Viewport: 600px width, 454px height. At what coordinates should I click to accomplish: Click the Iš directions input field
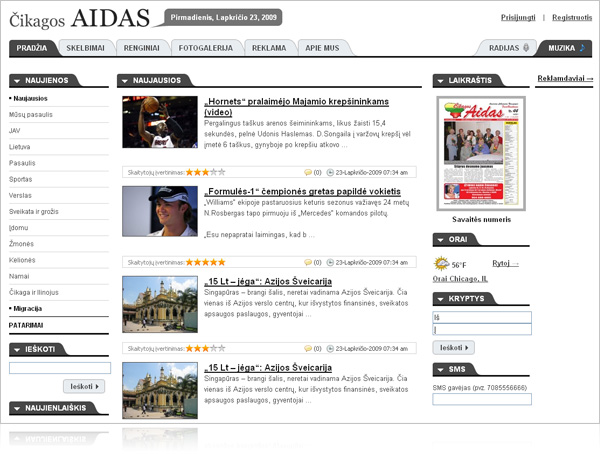482,317
